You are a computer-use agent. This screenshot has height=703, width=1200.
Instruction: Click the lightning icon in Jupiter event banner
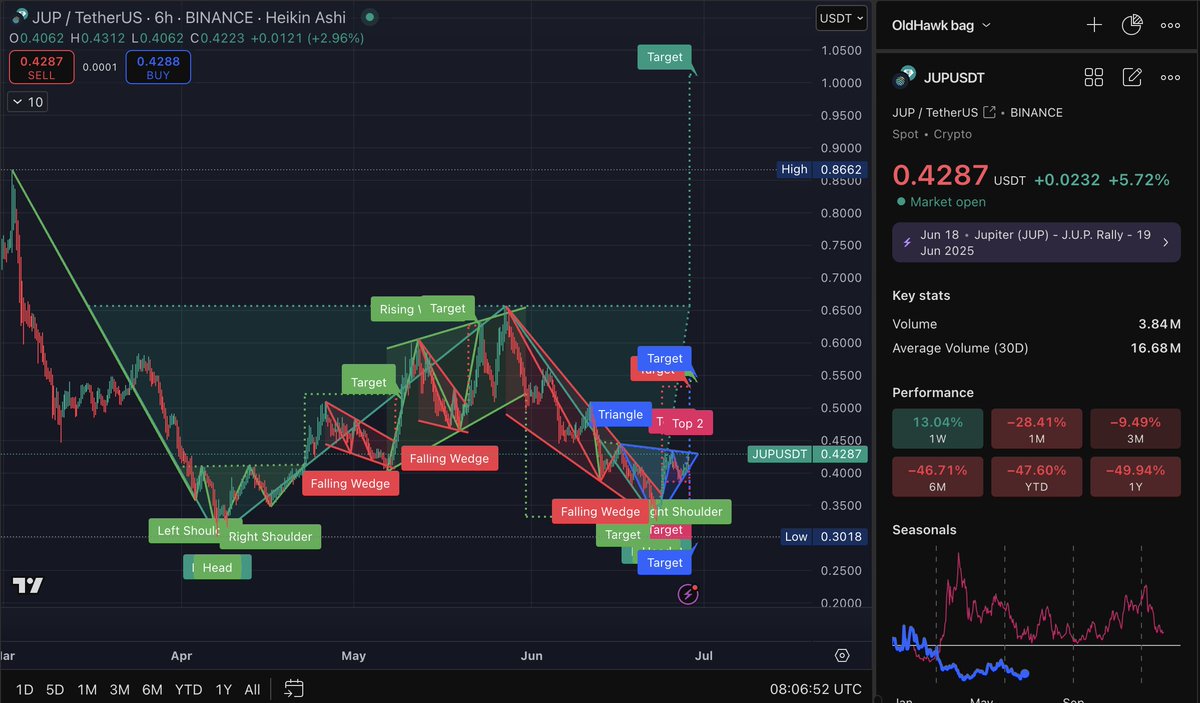pyautogui.click(x=908, y=242)
